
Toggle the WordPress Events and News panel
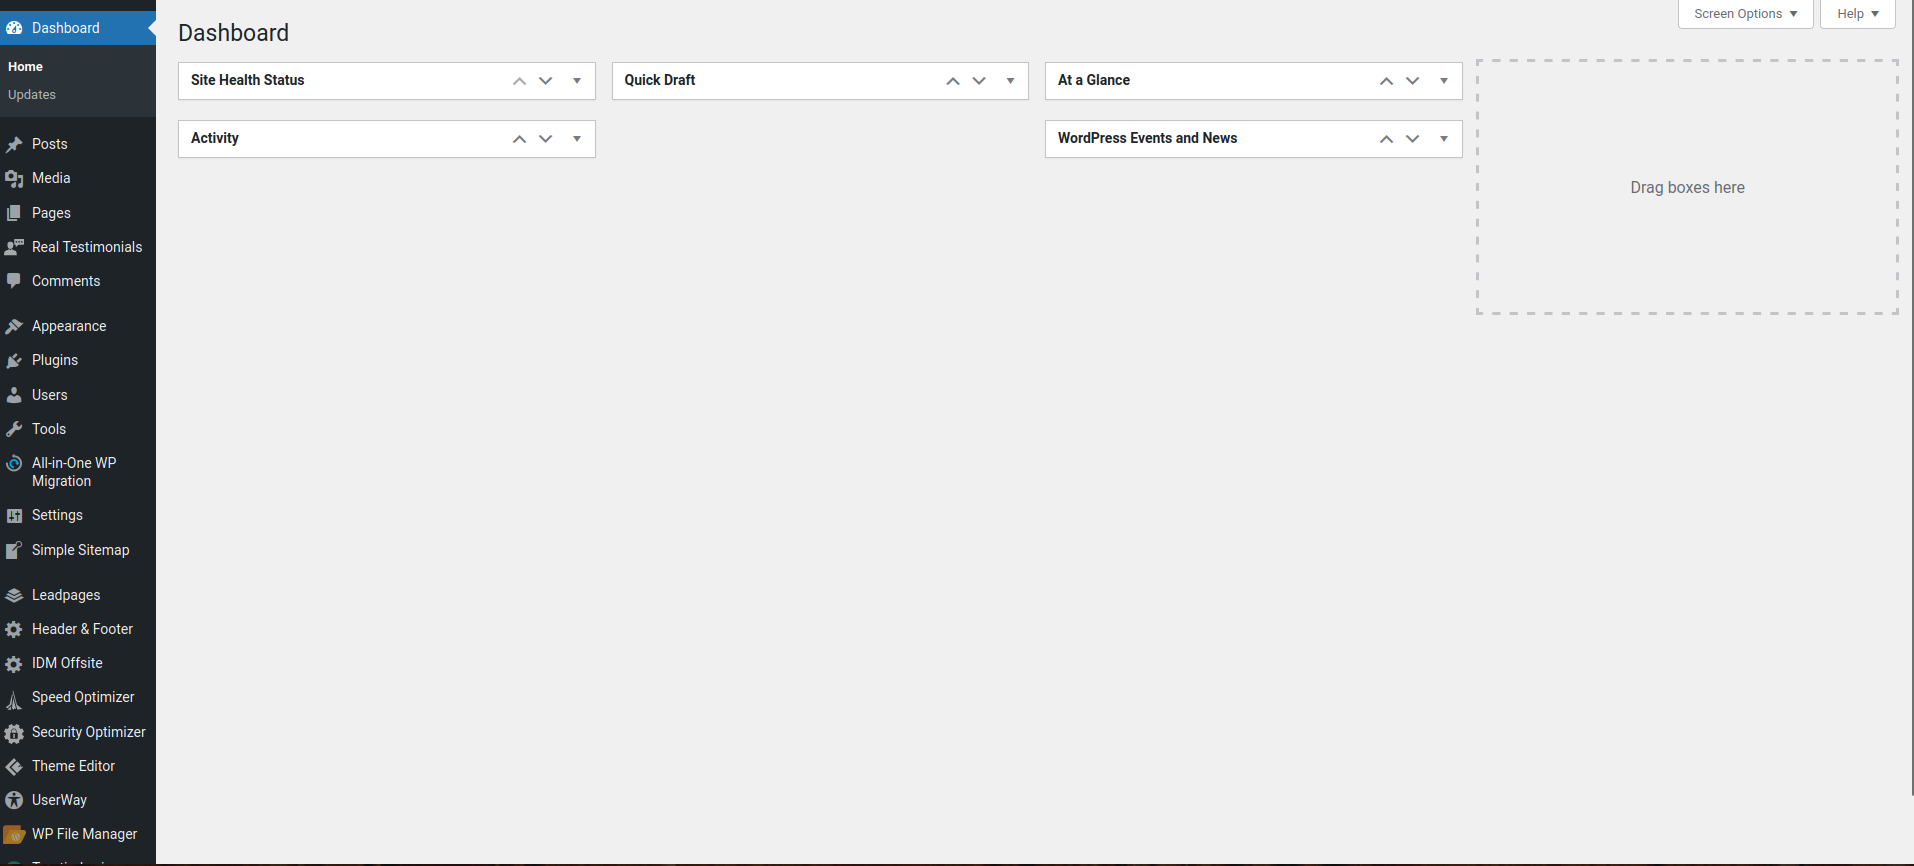click(x=1444, y=139)
